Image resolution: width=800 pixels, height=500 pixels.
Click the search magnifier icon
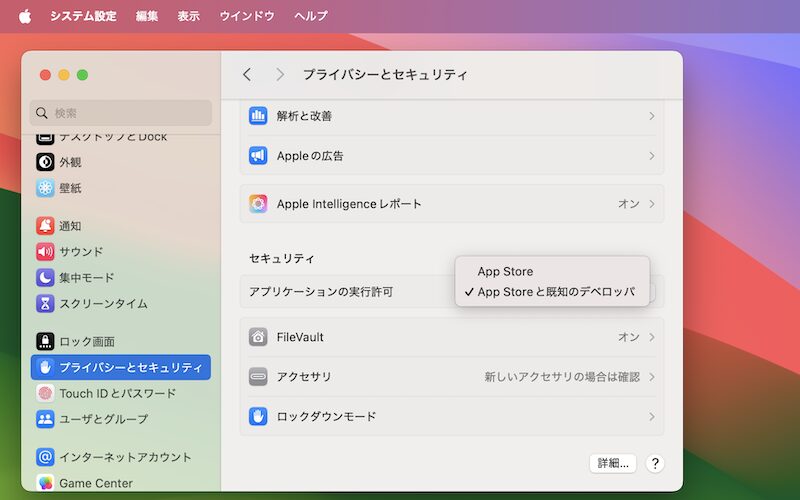[42, 113]
